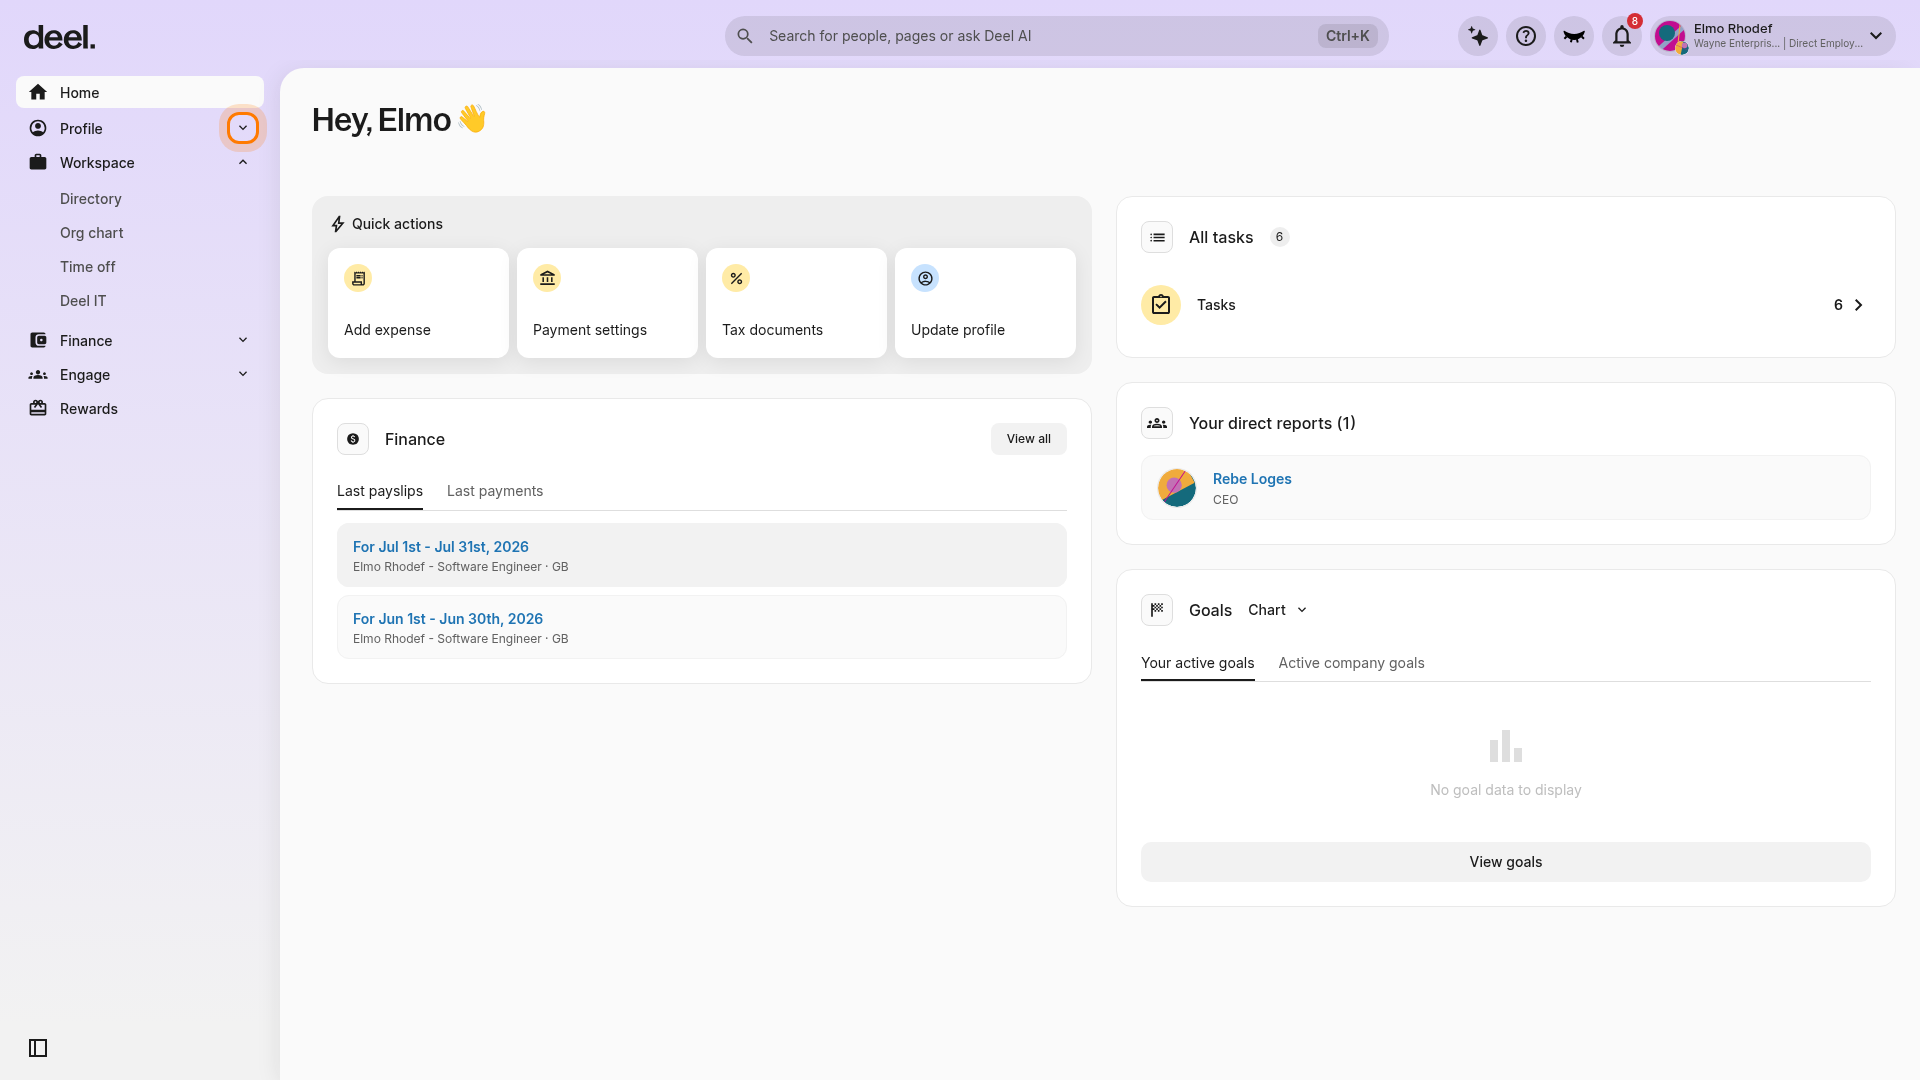This screenshot has width=1920, height=1080.
Task: Click the Update profile quick action label
Action: (958, 330)
